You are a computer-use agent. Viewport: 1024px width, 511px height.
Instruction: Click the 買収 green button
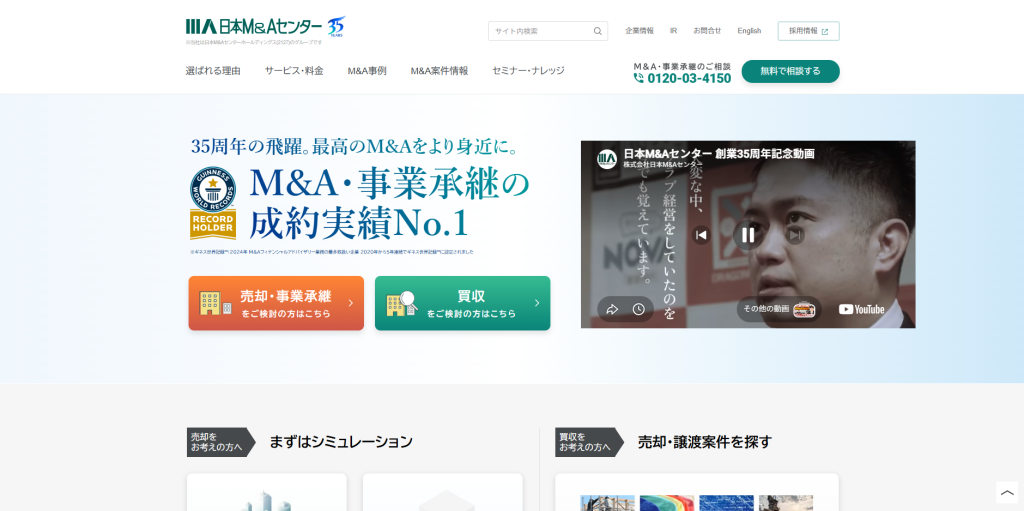(x=462, y=303)
